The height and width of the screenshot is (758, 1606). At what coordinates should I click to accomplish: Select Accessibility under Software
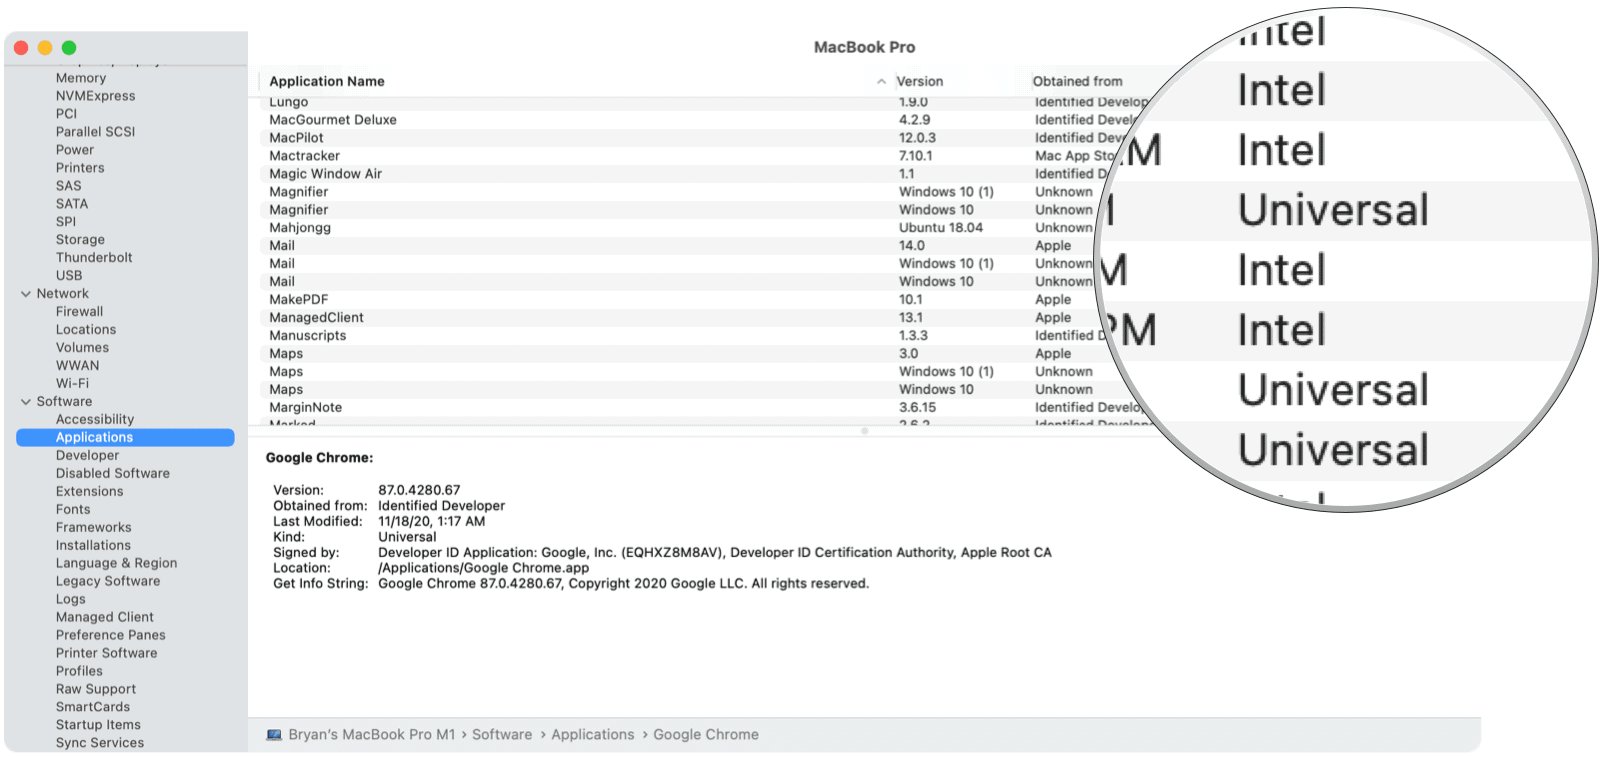point(95,420)
